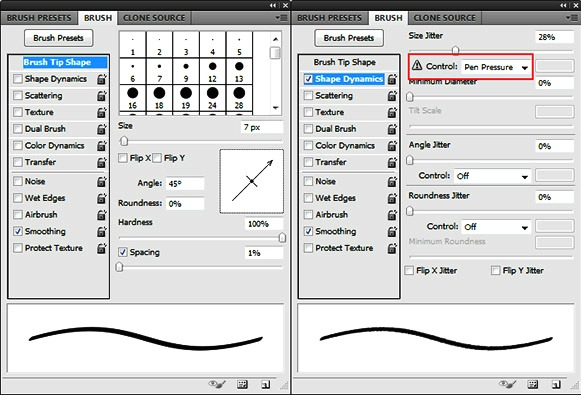Viewport: 581px width, 395px height.
Task: Switch to Clone Source tab, left panel
Action: [x=154, y=18]
